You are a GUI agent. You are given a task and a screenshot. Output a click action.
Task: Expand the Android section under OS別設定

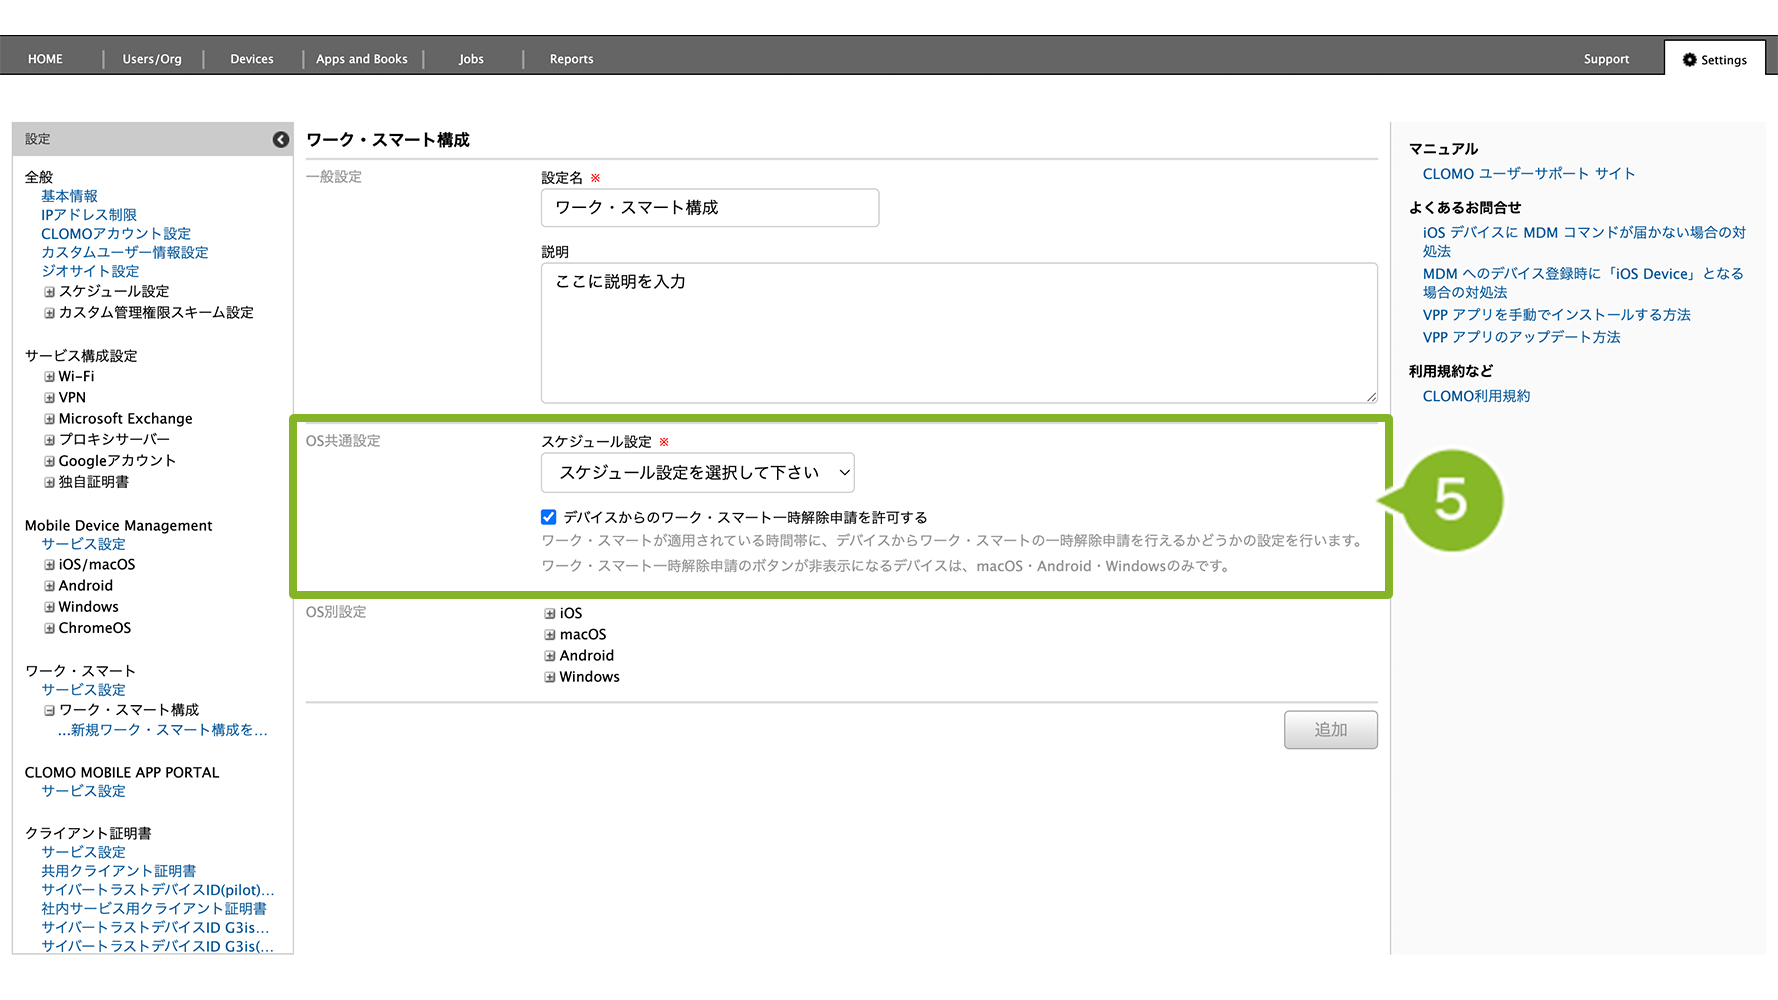[x=550, y=656]
